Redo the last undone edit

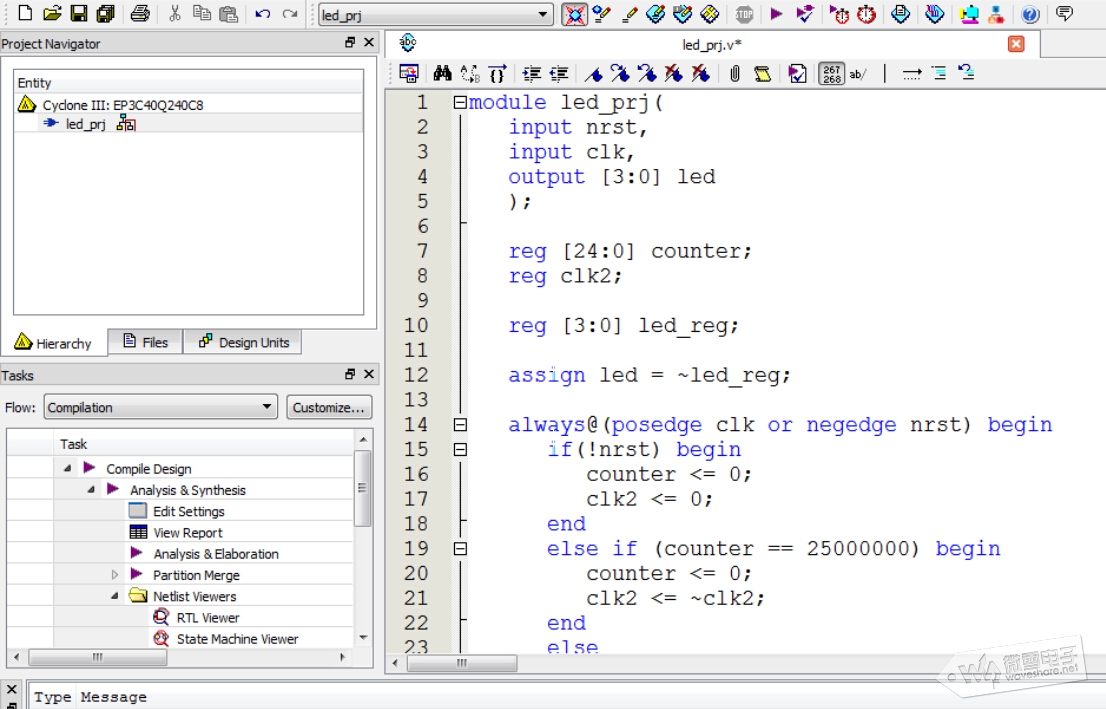tap(289, 13)
